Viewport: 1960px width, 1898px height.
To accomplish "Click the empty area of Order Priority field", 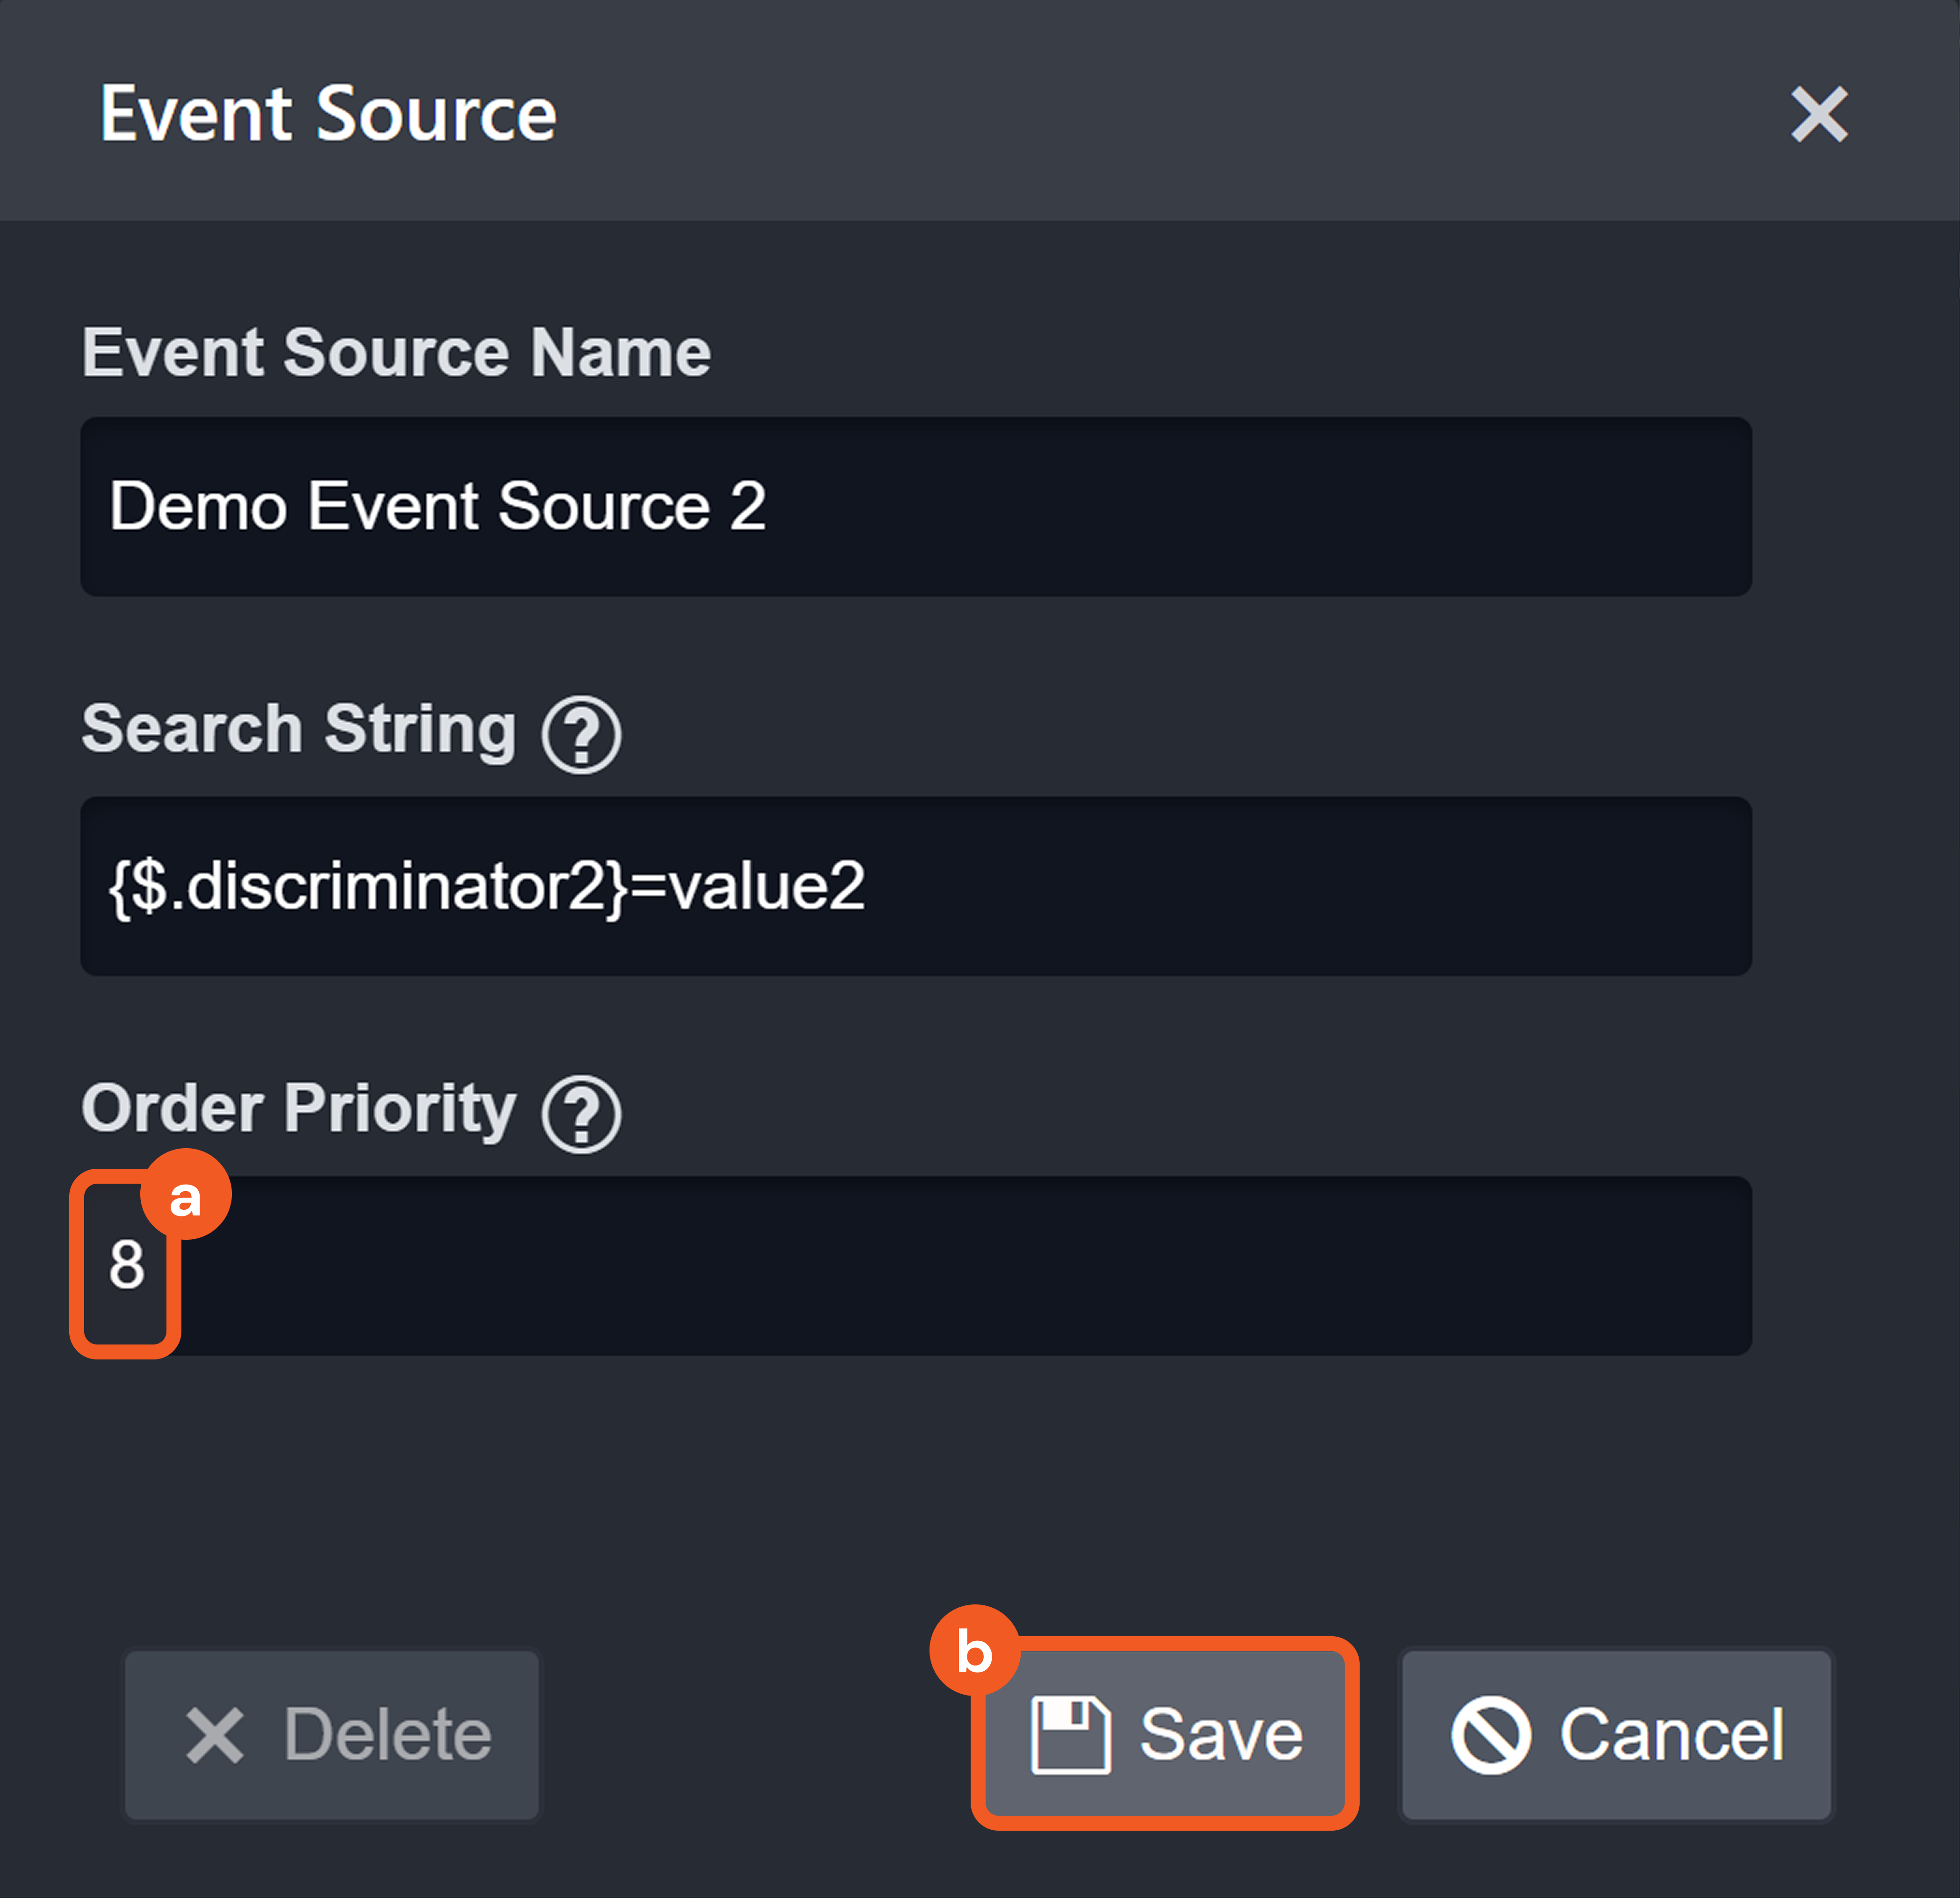I will click(960, 1266).
